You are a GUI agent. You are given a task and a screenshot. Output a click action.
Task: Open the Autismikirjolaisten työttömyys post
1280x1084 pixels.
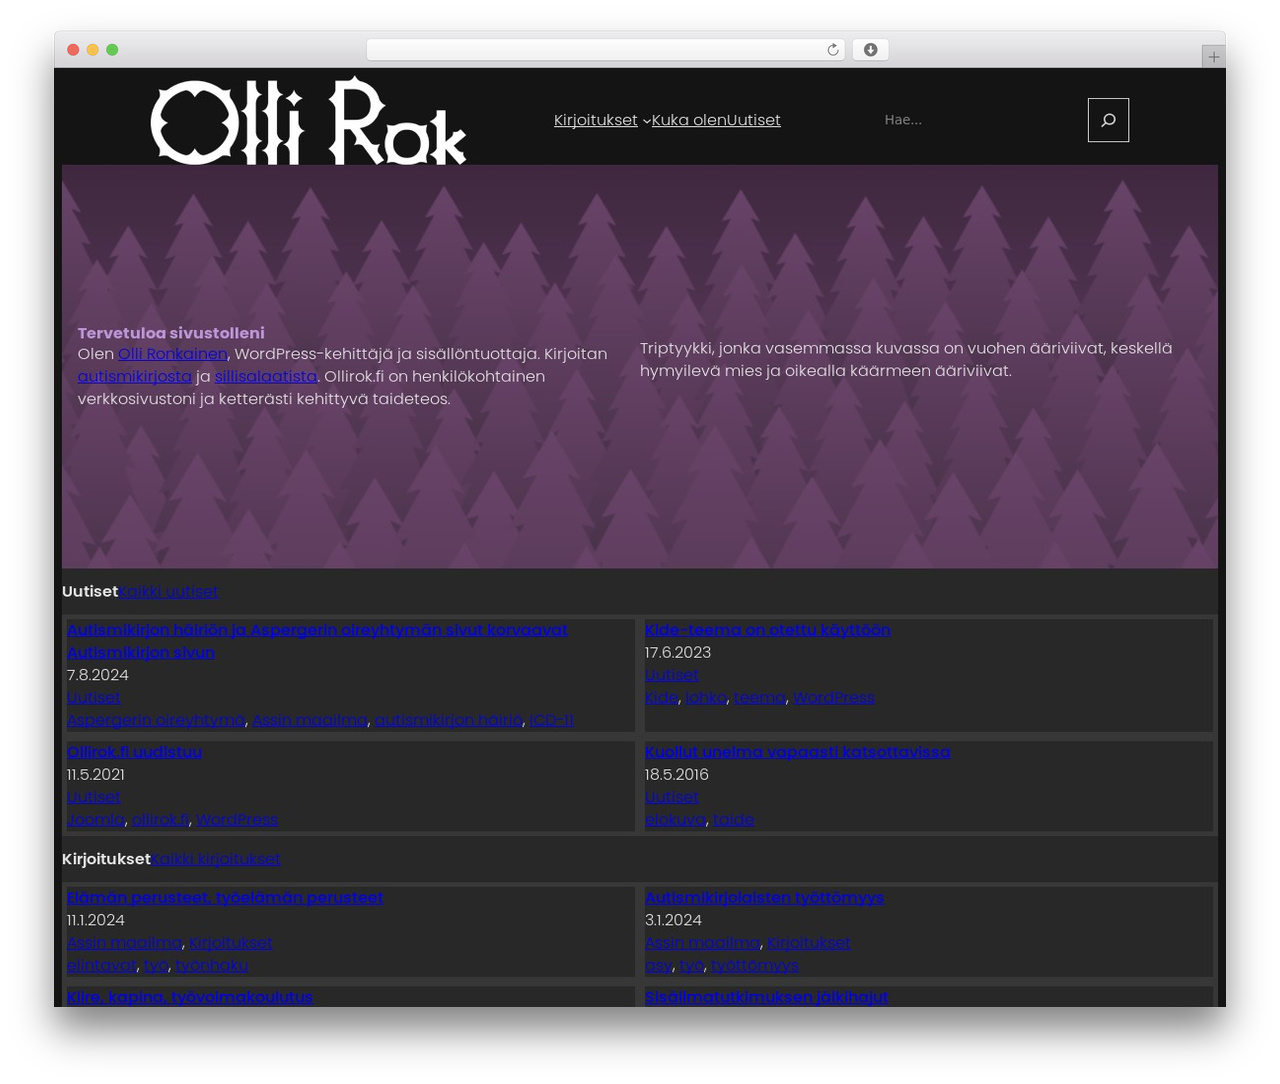(x=764, y=898)
